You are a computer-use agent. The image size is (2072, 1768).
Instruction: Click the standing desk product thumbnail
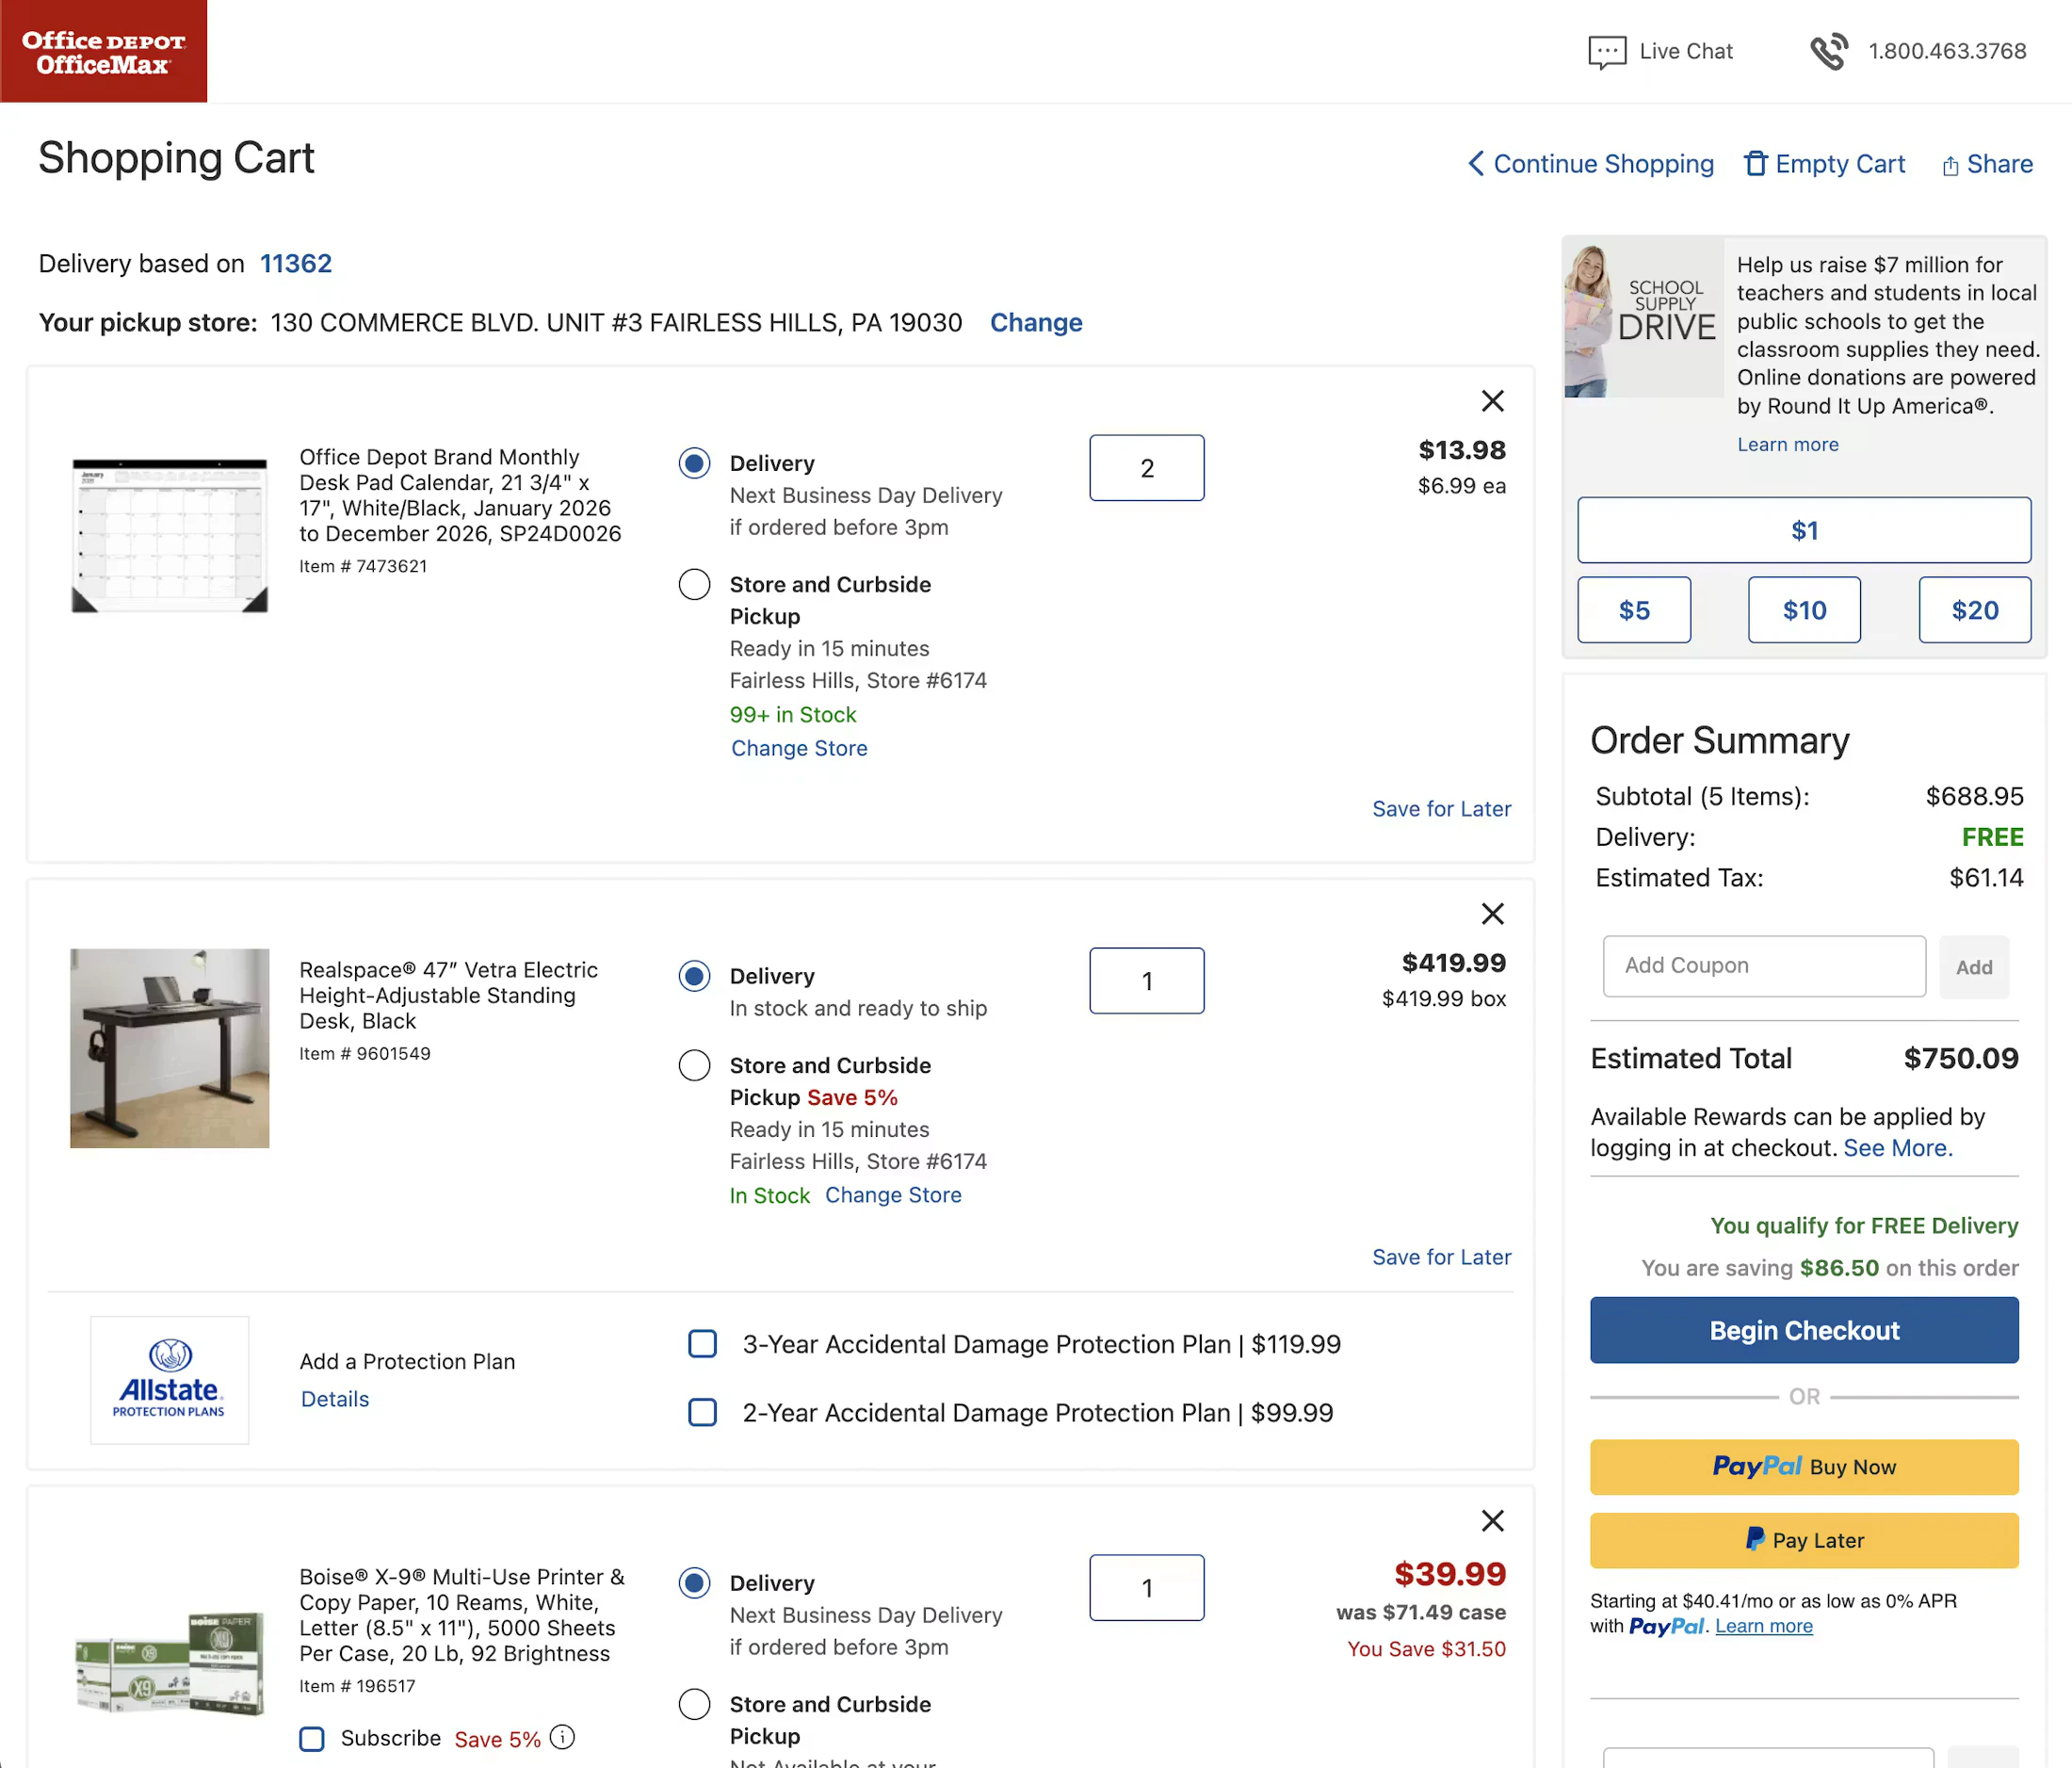coord(170,1047)
